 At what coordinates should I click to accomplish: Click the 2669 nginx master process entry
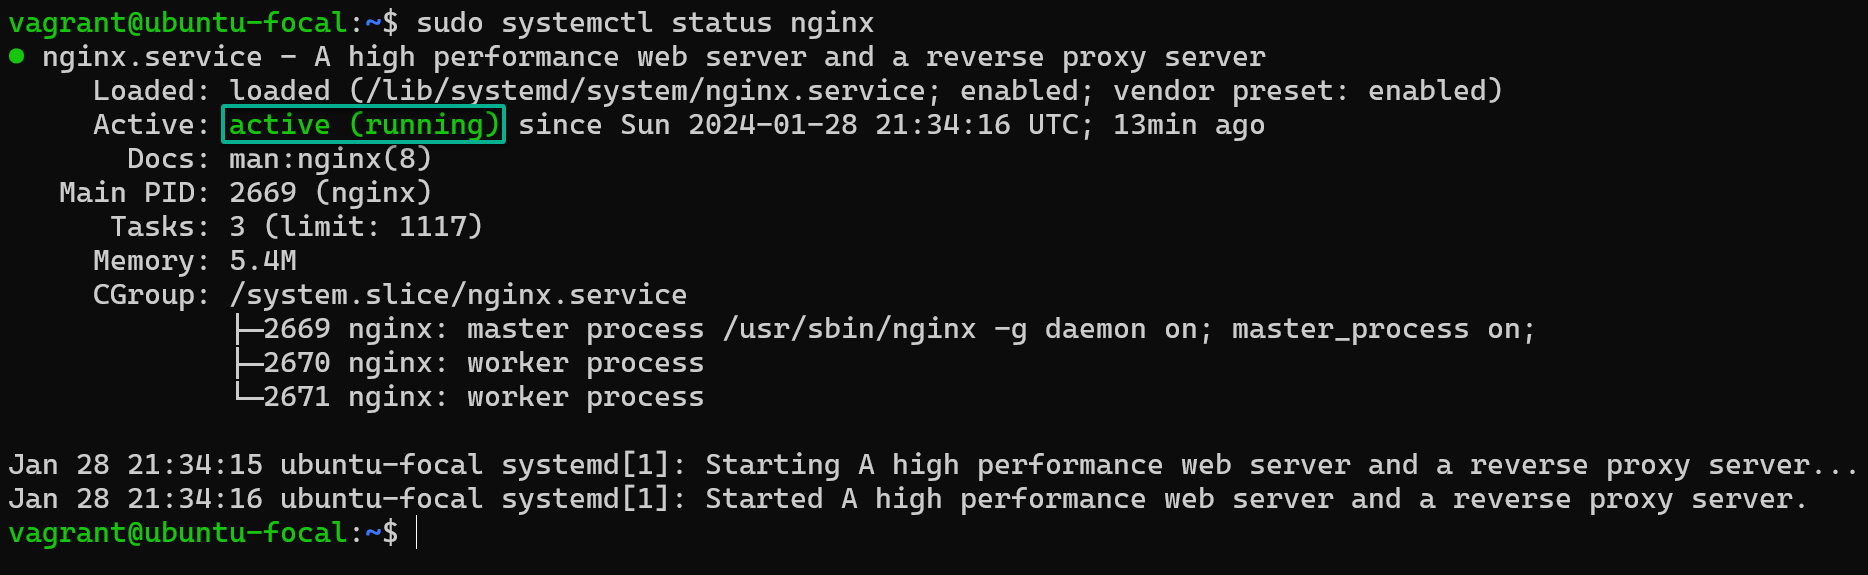(898, 329)
